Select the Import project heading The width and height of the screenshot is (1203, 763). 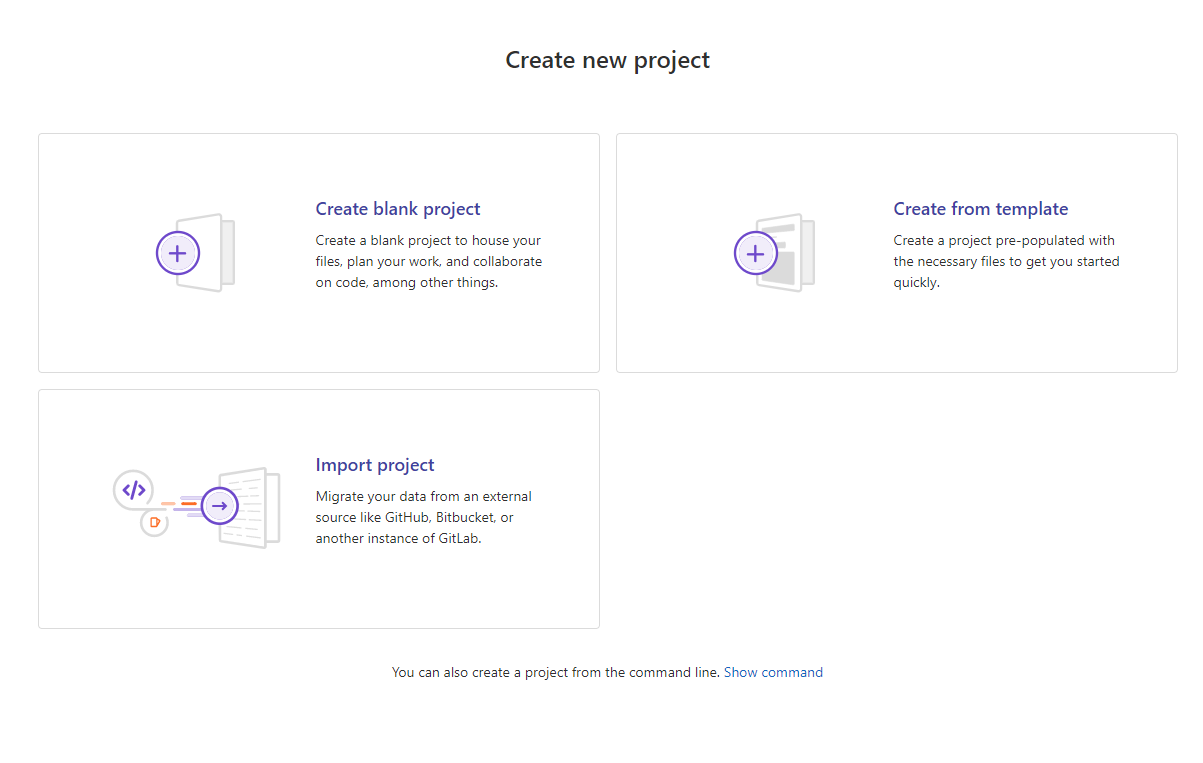point(375,465)
